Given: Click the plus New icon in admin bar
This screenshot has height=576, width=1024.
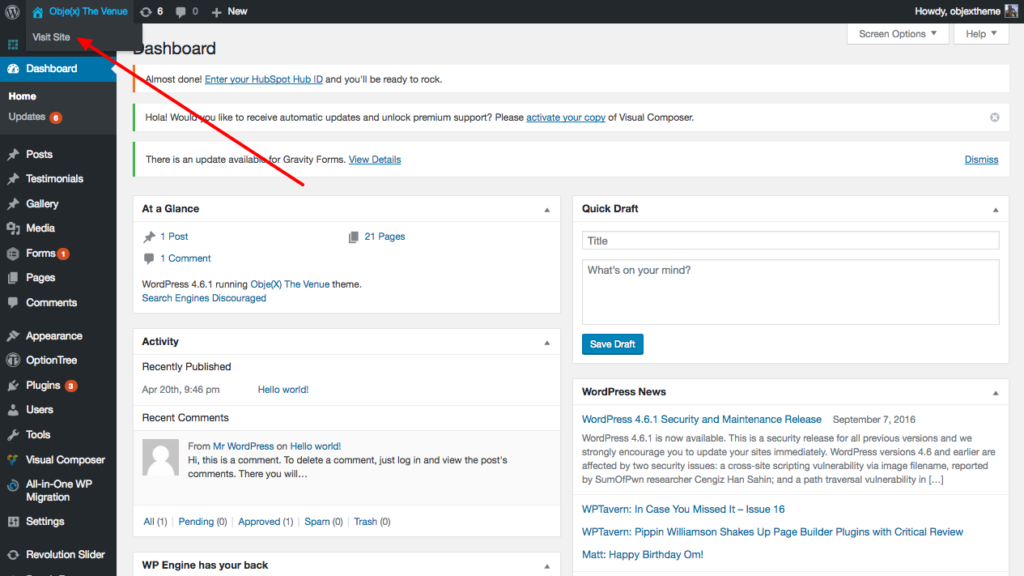Looking at the screenshot, I should (x=217, y=12).
